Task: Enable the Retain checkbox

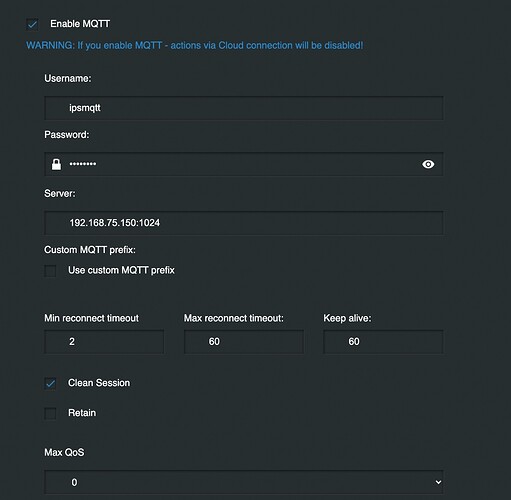Action: (50, 413)
